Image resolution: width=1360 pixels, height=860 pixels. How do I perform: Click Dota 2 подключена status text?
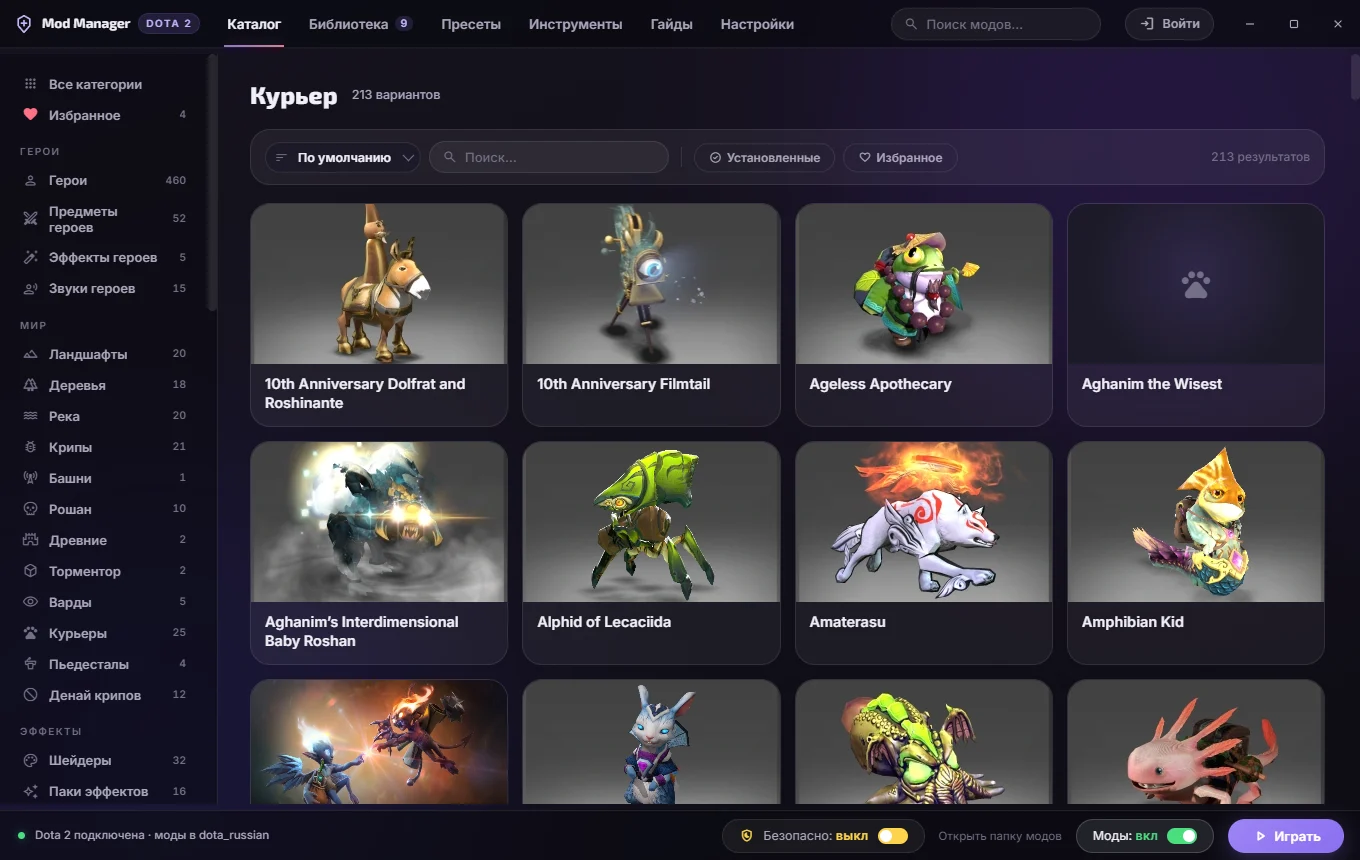pos(152,836)
